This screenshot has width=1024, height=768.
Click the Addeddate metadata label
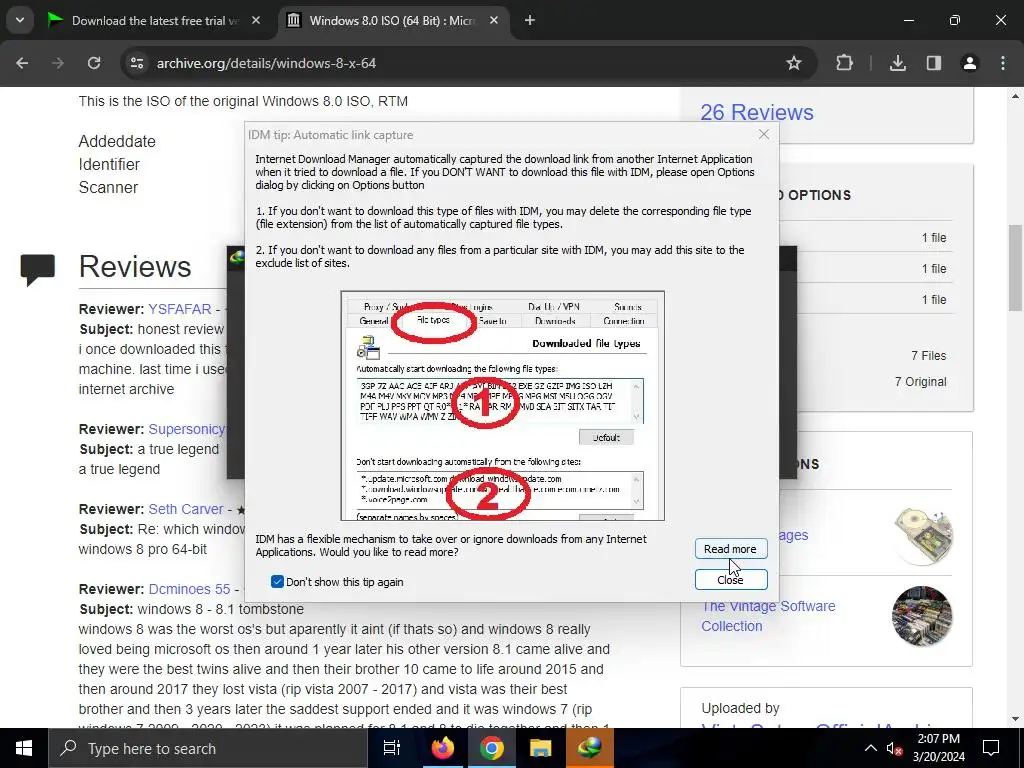pos(117,142)
